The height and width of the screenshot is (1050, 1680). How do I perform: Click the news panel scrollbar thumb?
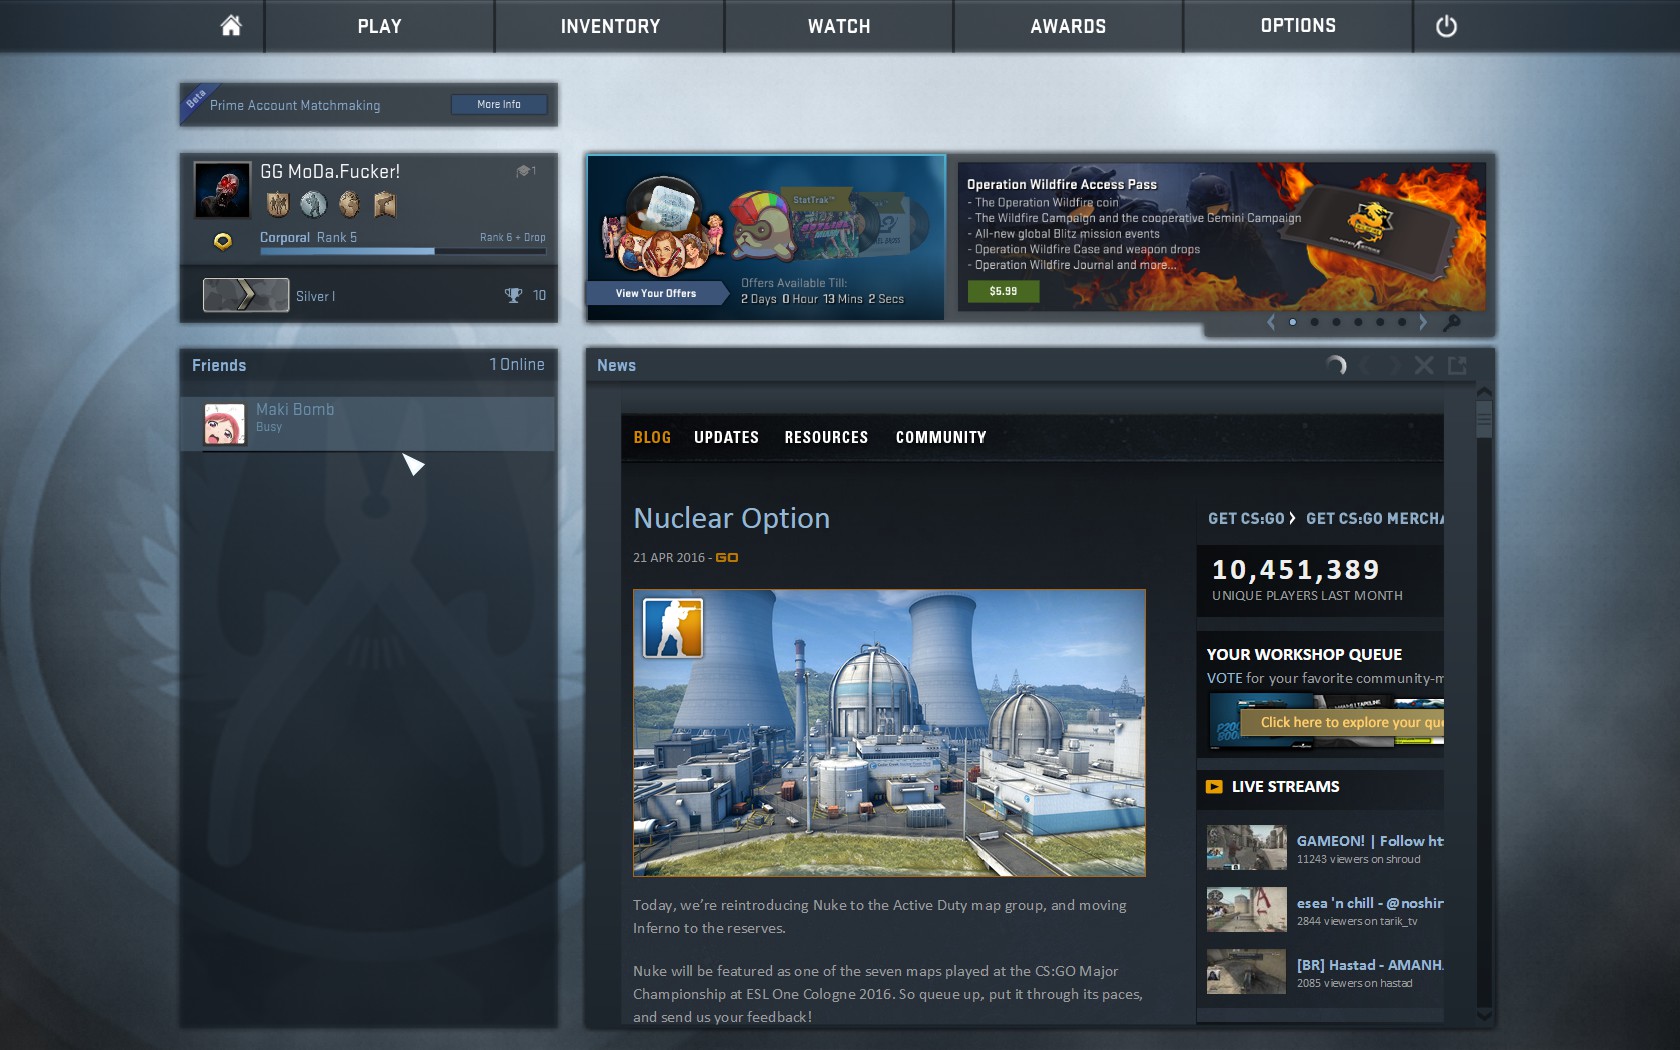(x=1484, y=418)
